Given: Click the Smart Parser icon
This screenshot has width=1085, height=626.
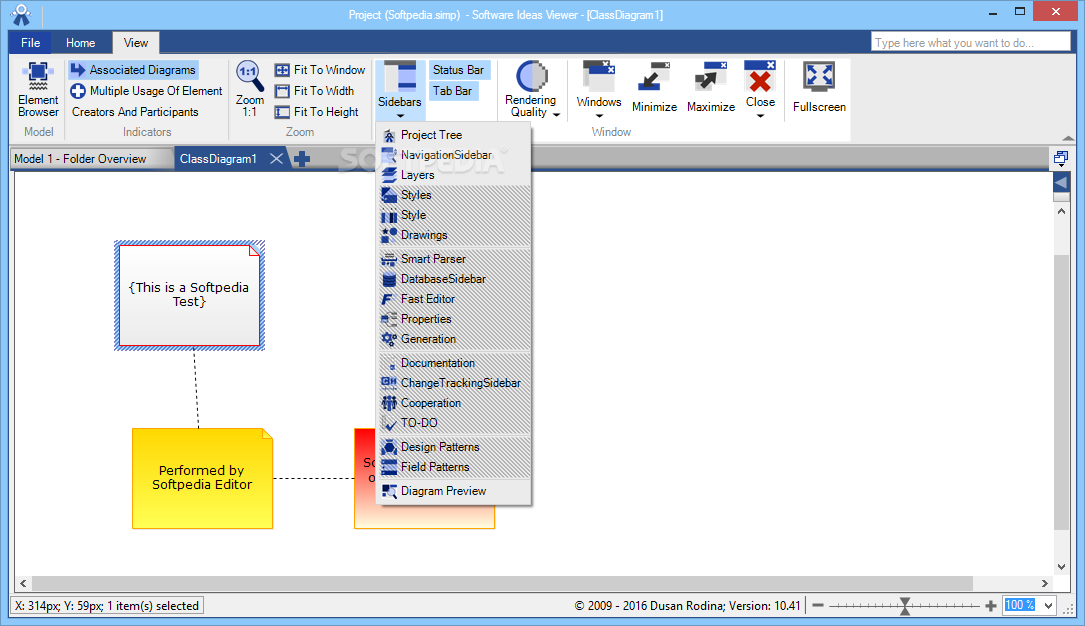Looking at the screenshot, I should pos(389,259).
